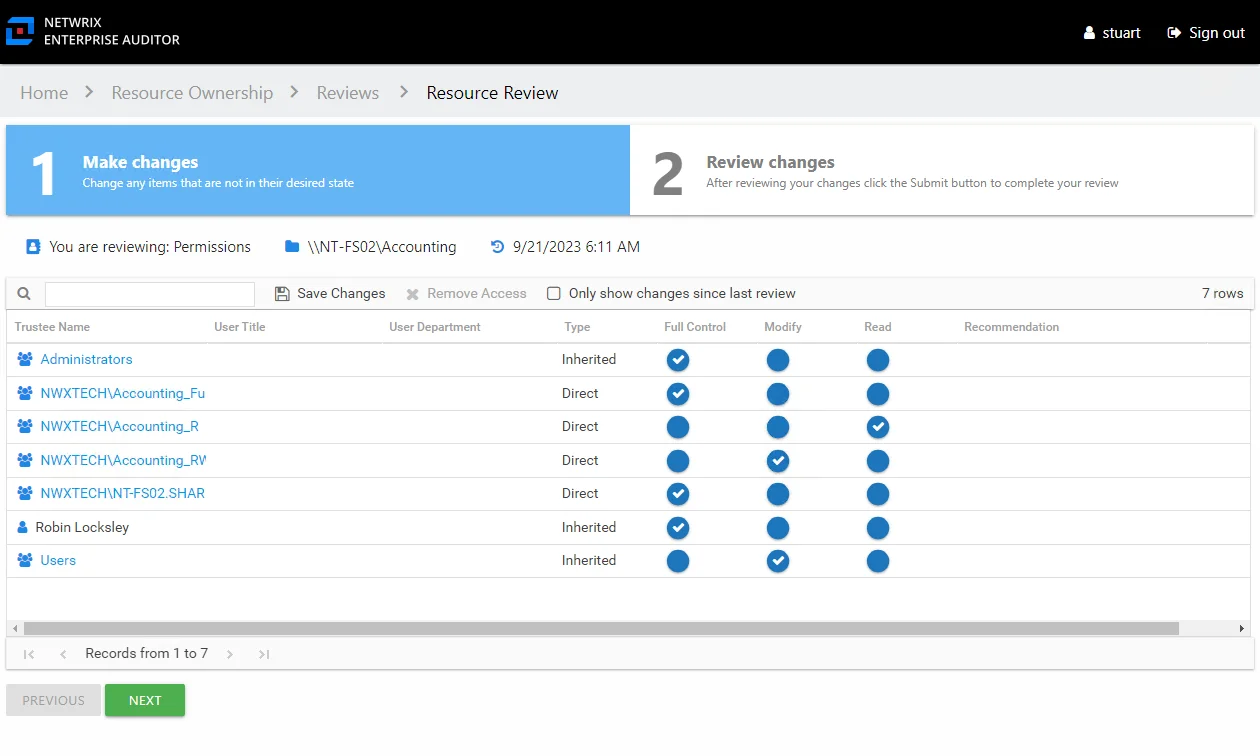
Task: Toggle Read for Users
Action: 878,561
